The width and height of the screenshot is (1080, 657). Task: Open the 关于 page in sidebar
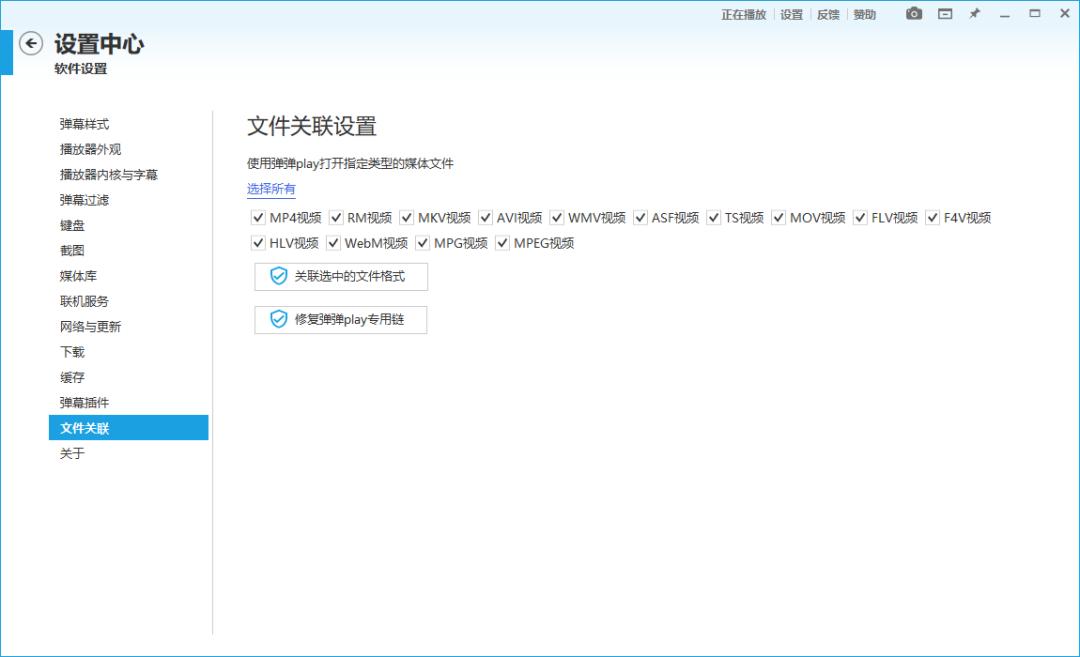click(71, 453)
